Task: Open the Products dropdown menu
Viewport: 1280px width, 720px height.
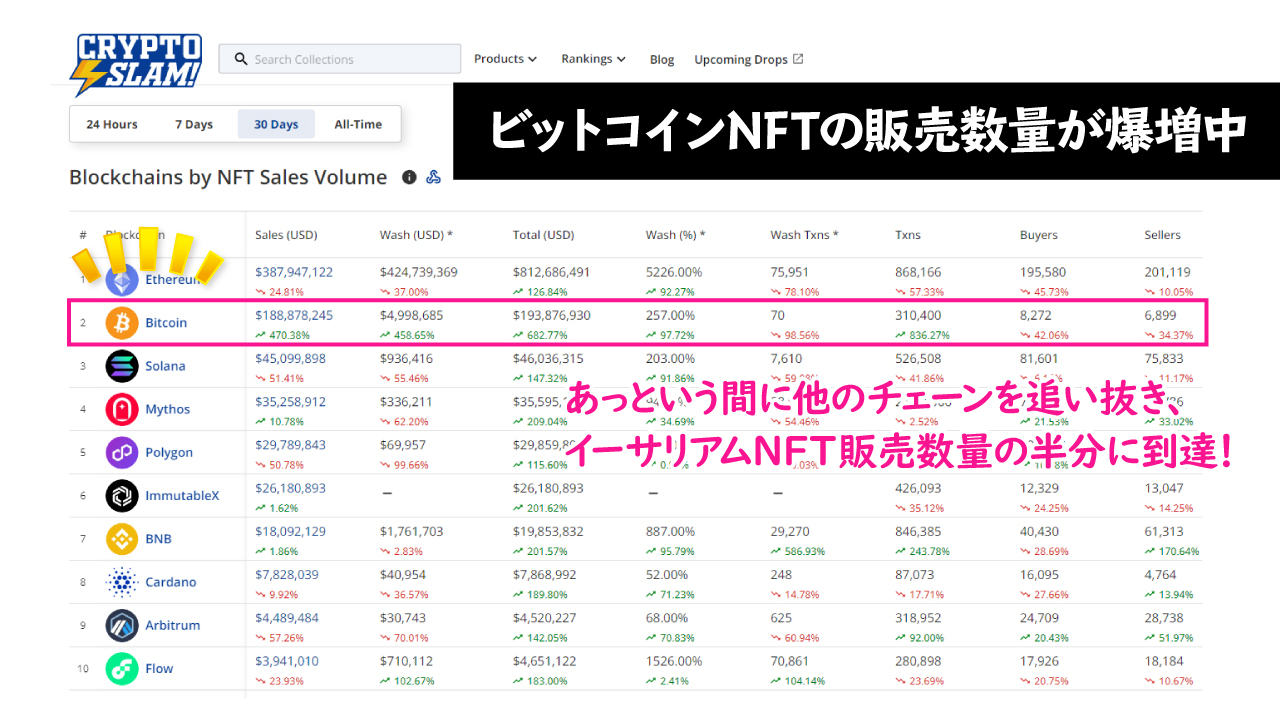Action: pyautogui.click(x=505, y=59)
